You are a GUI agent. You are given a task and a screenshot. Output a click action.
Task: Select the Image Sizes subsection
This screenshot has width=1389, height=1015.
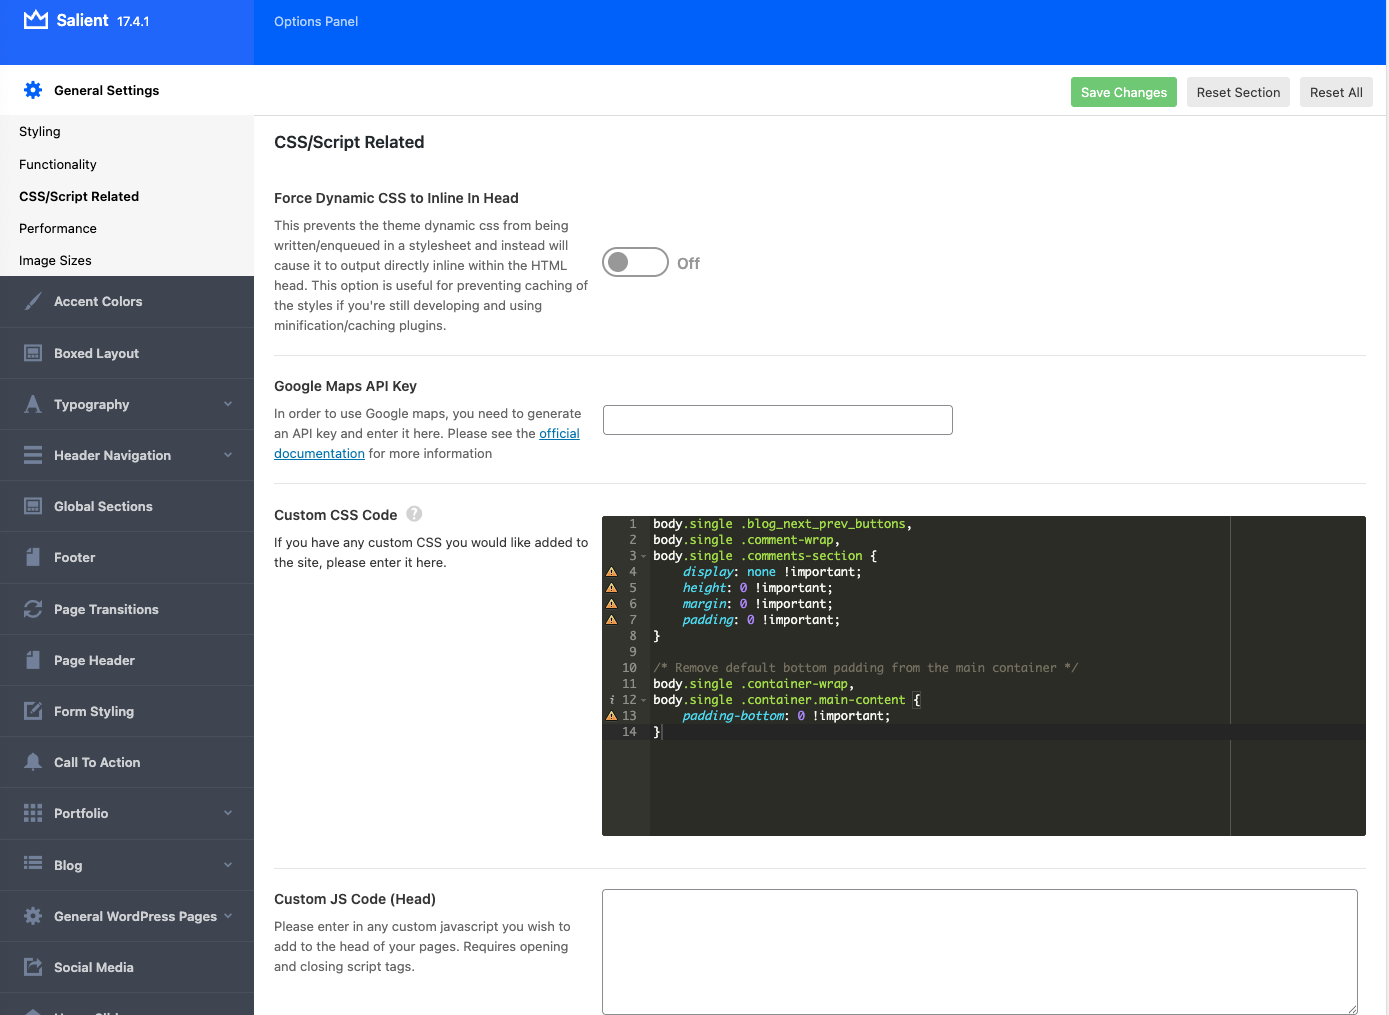click(x=55, y=260)
